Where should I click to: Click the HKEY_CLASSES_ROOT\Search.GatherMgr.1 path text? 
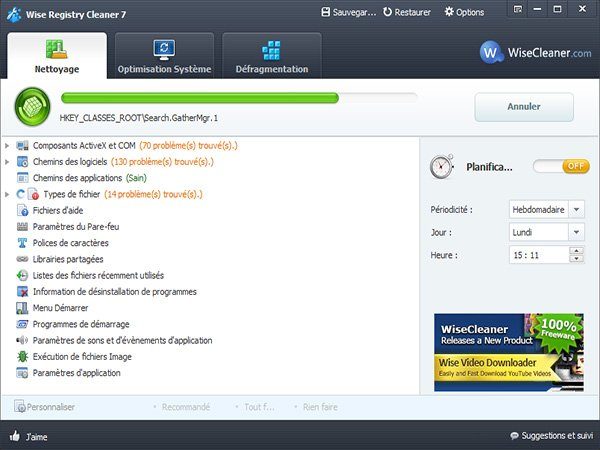(x=139, y=118)
